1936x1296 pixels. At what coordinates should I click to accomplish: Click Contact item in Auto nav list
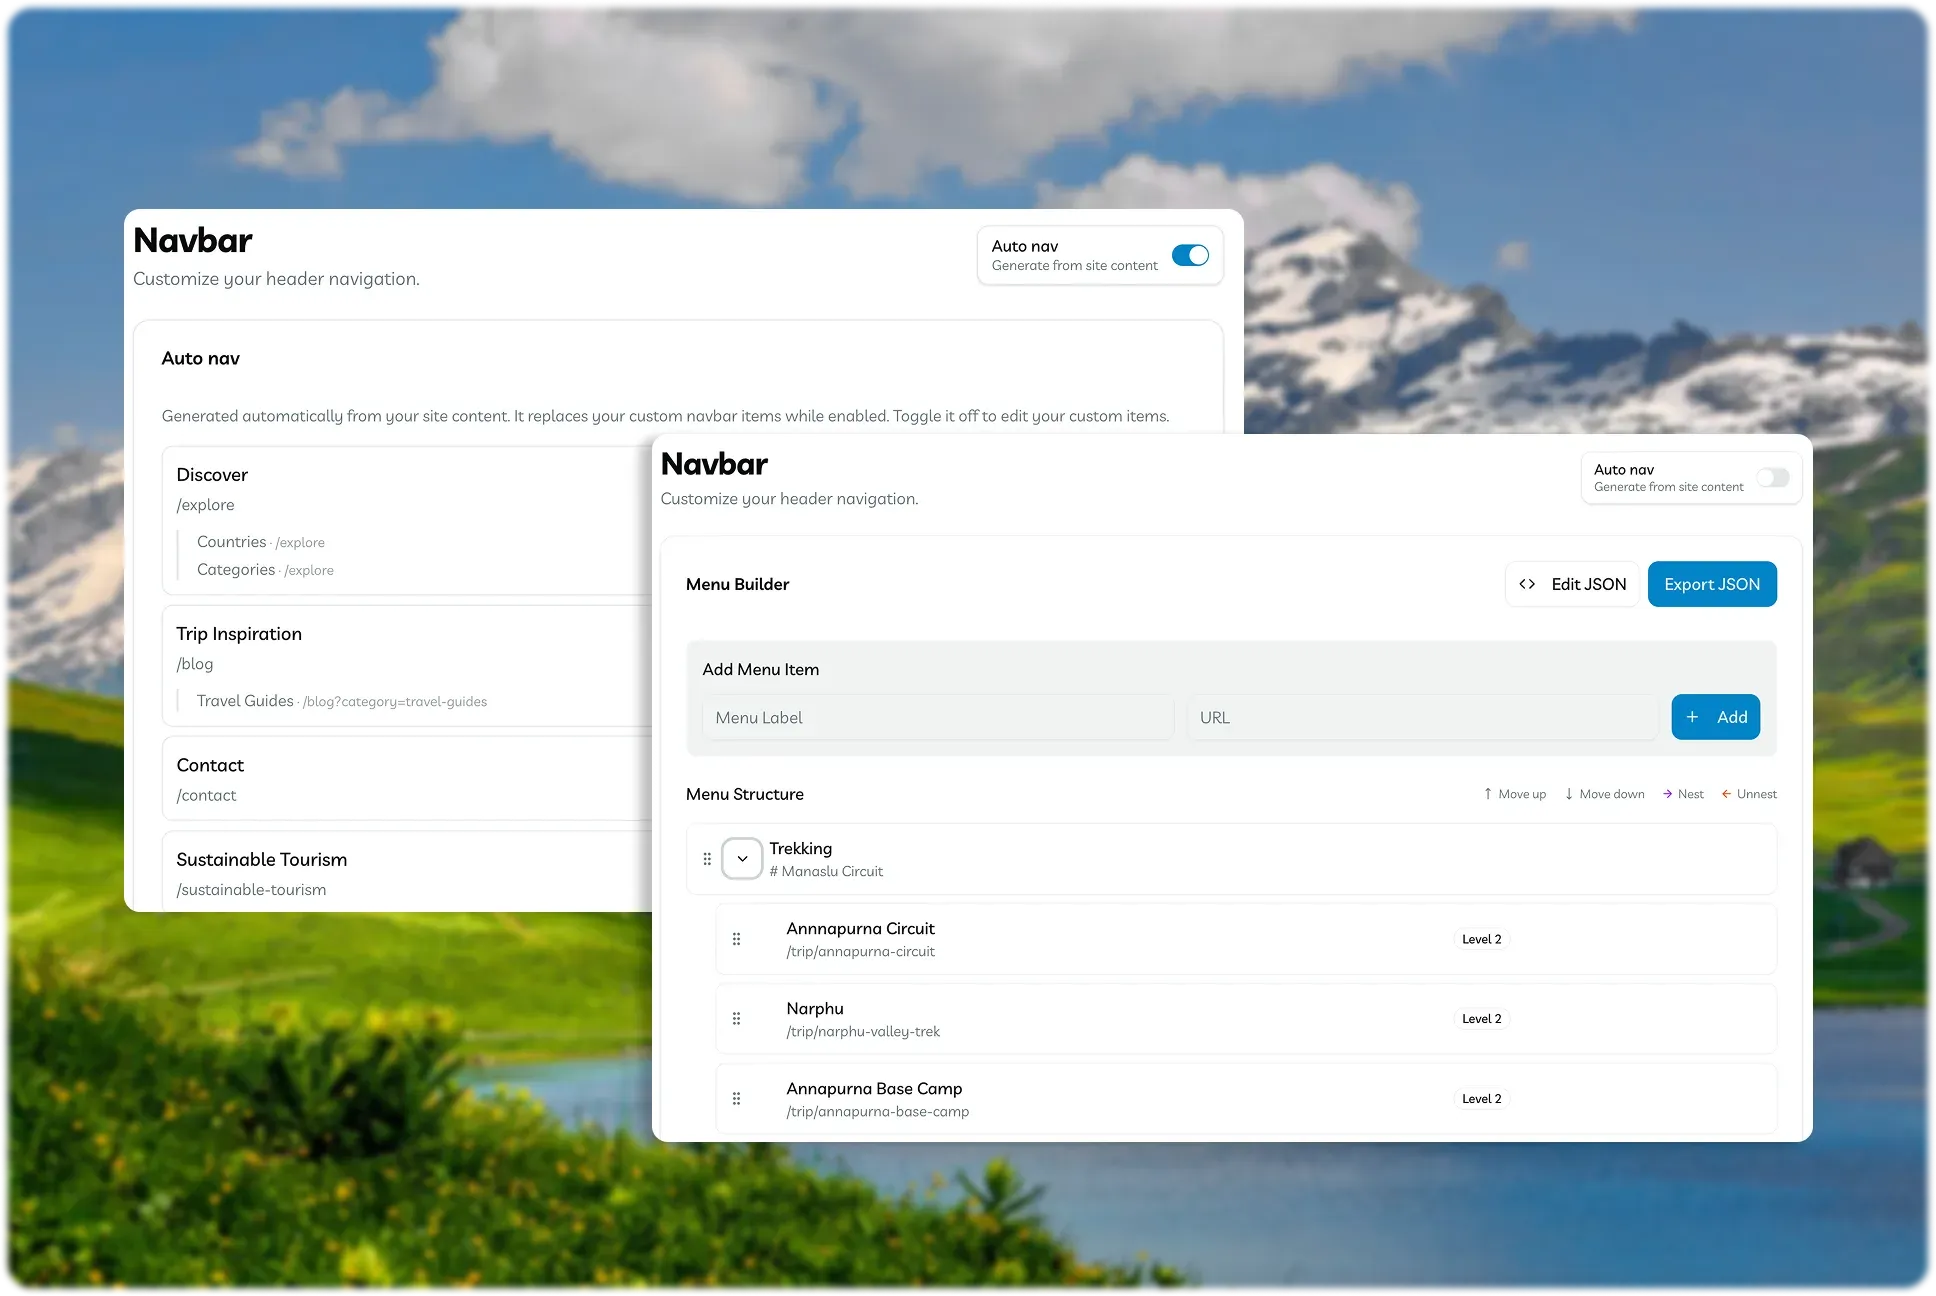click(210, 765)
